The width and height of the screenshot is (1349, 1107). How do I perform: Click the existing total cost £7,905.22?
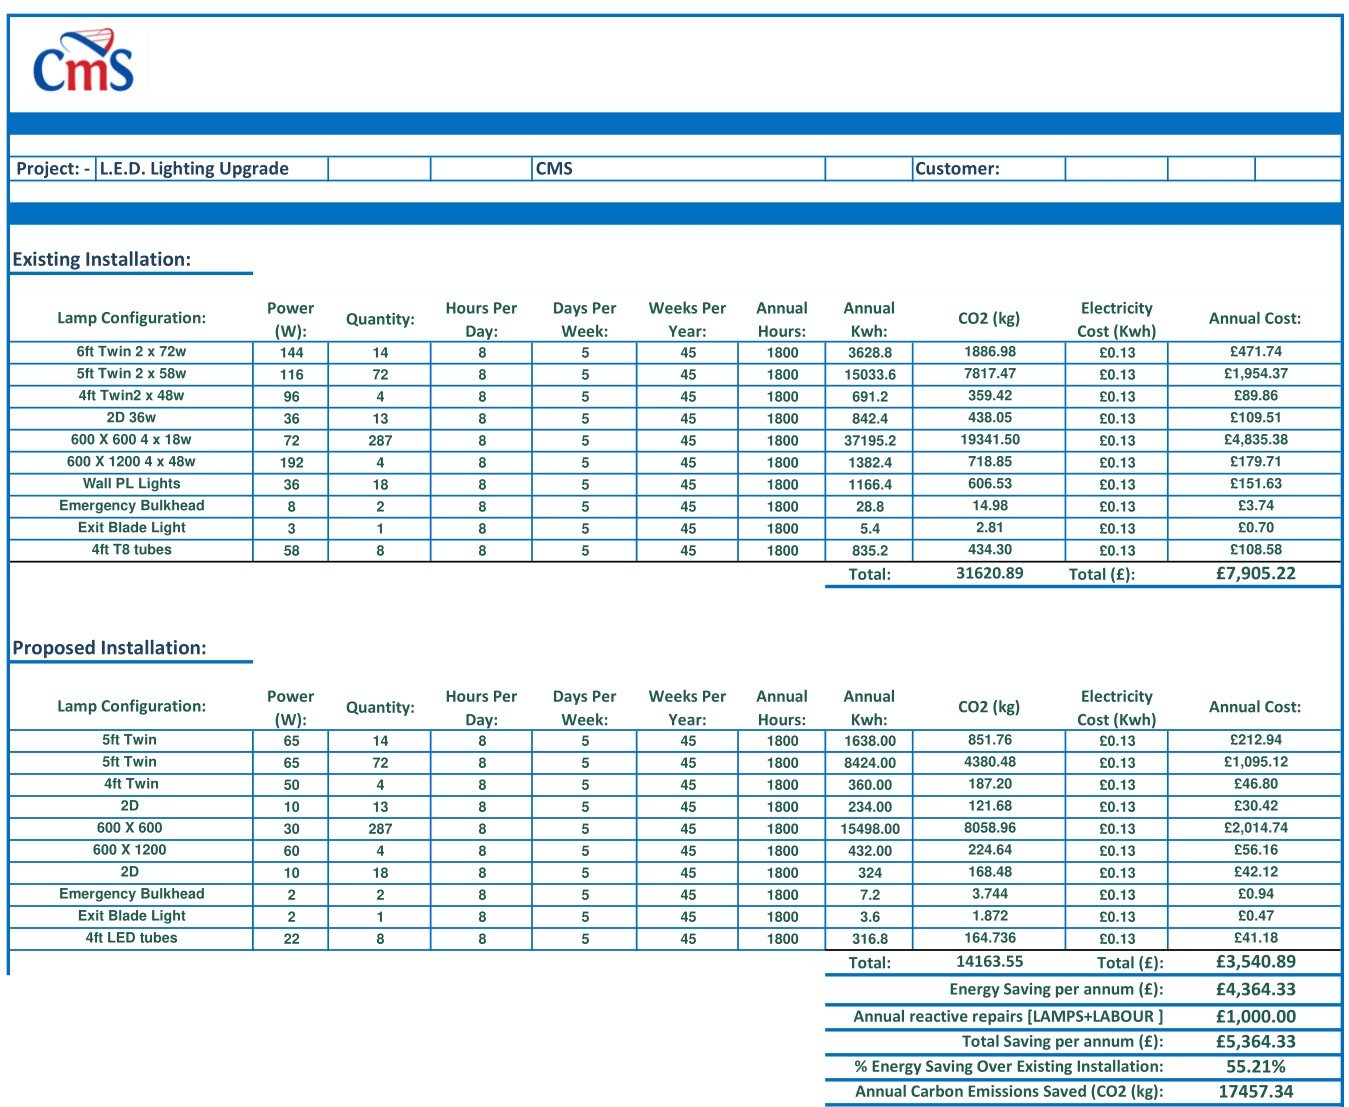1256,574
